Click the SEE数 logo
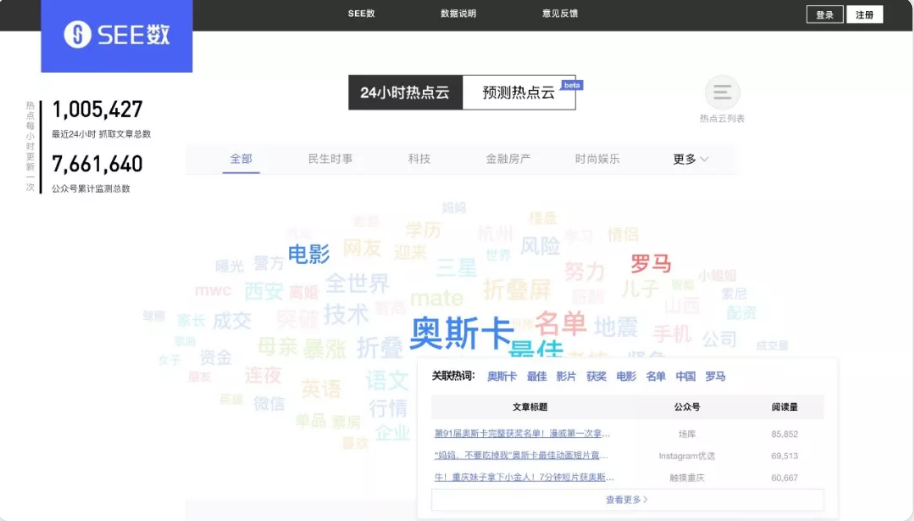This screenshot has height=521, width=914. (x=116, y=36)
